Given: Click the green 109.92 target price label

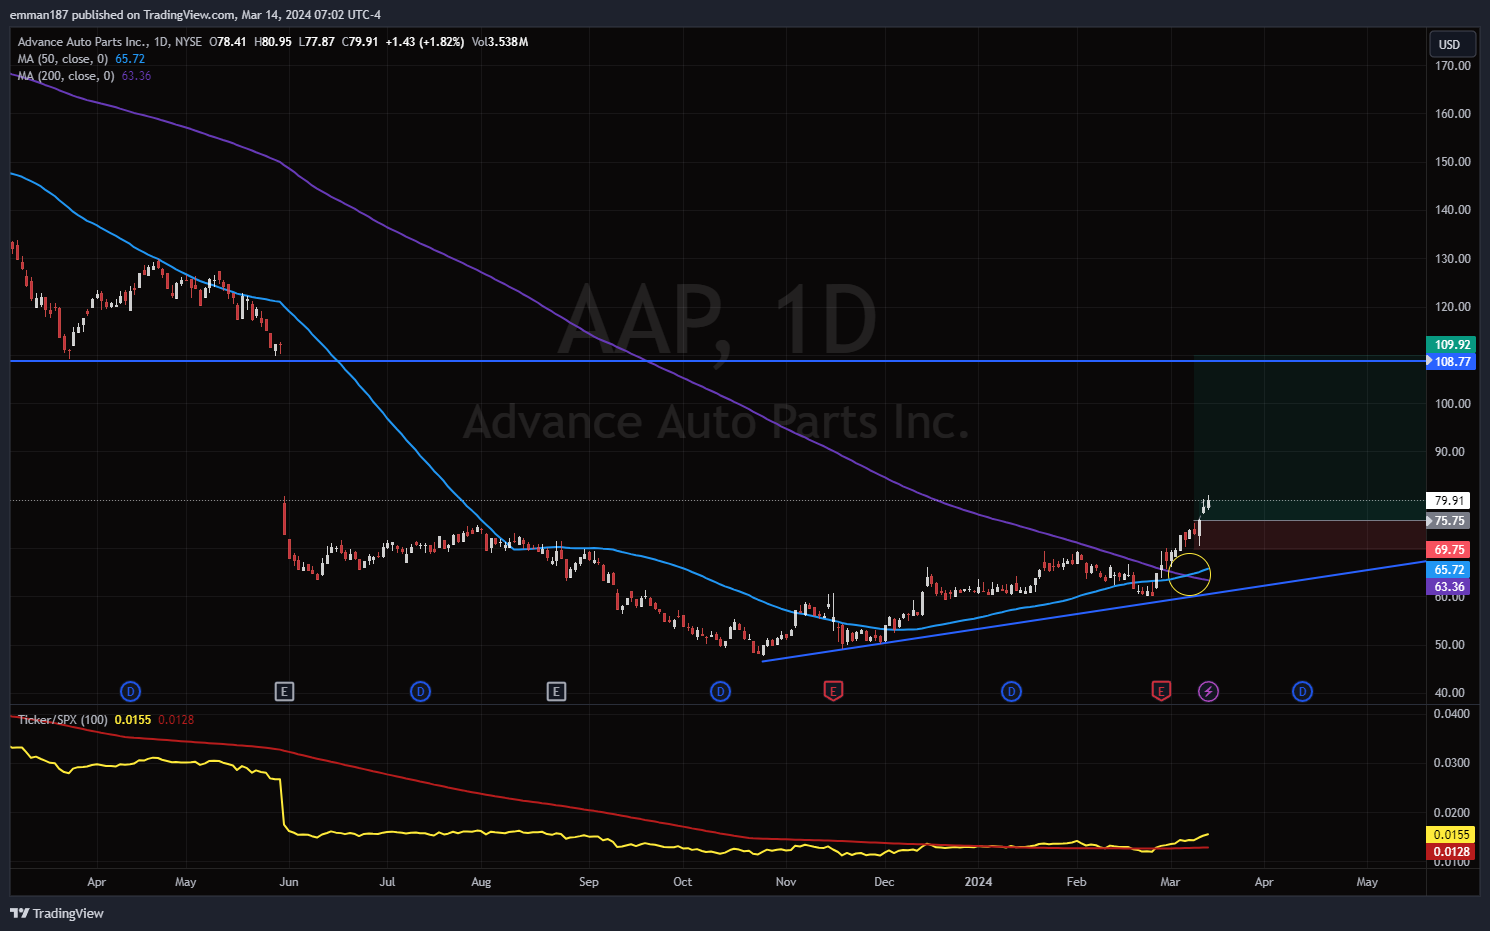Looking at the screenshot, I should 1452,345.
